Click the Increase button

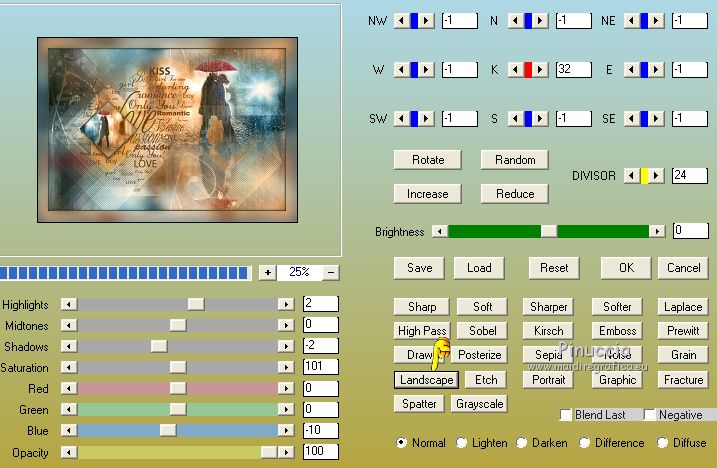tap(428, 194)
